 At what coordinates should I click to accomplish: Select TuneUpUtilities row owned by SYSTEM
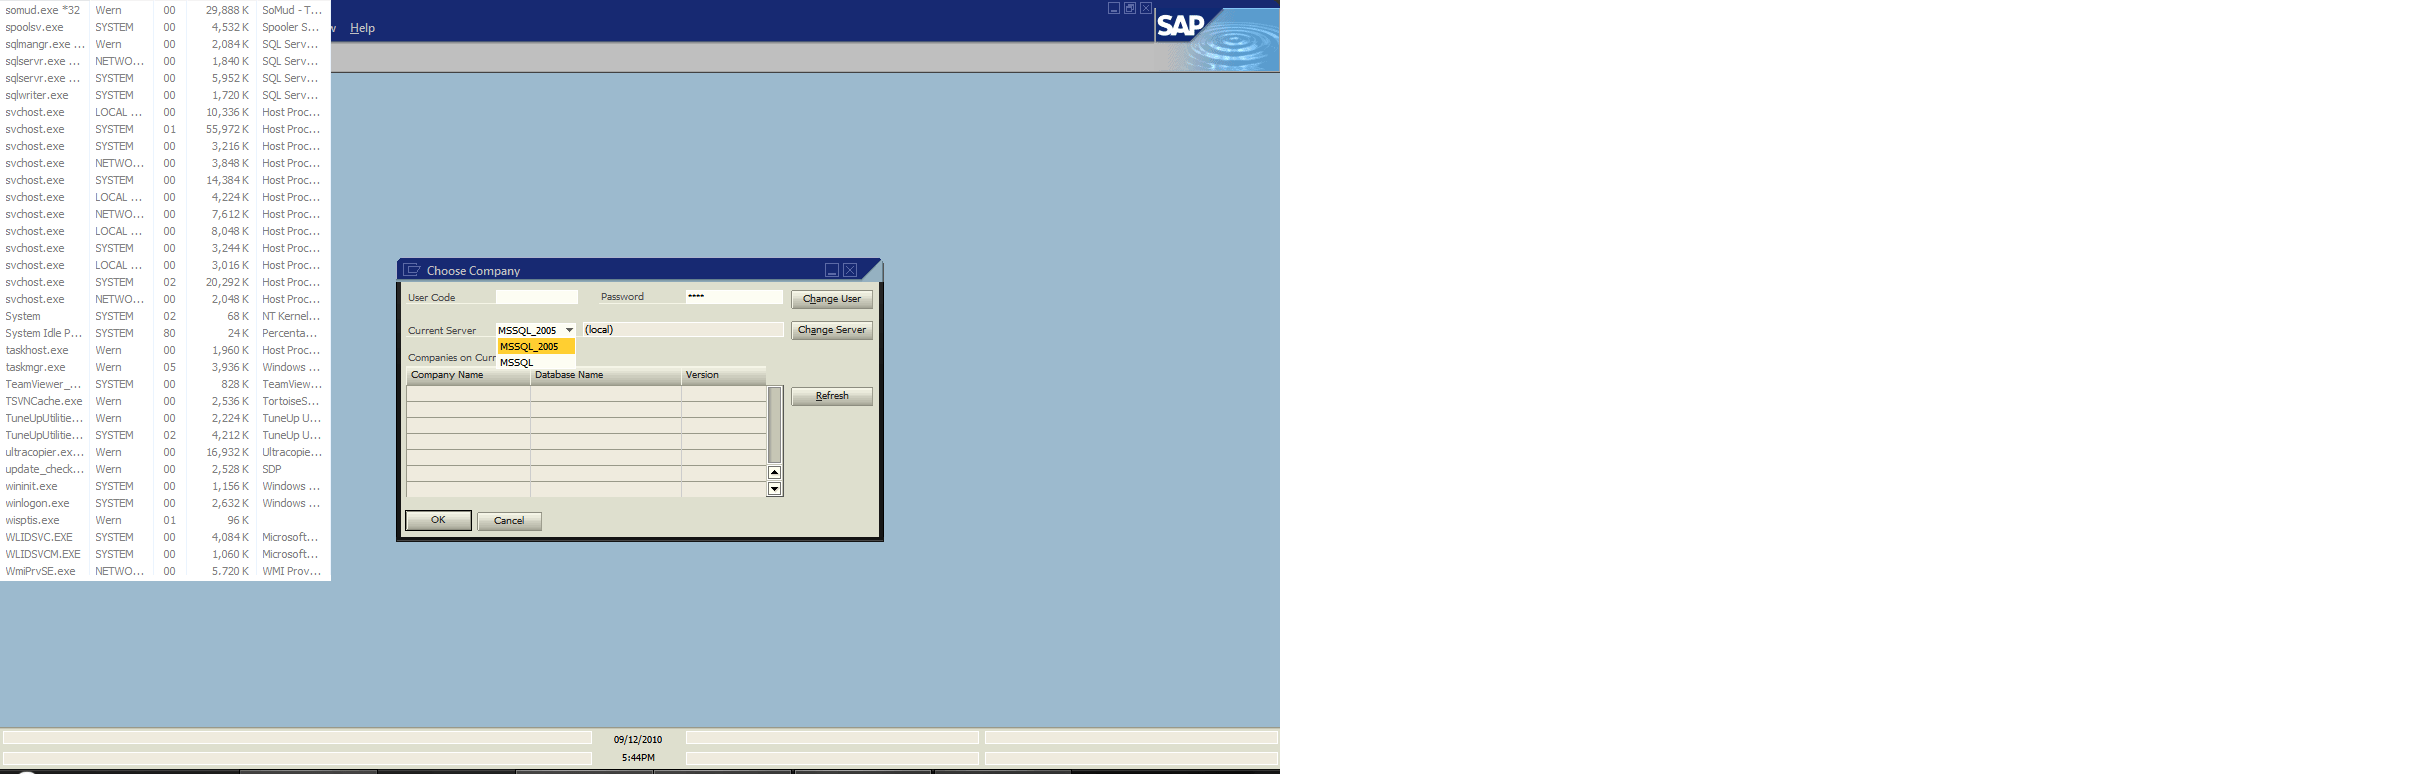(x=165, y=435)
